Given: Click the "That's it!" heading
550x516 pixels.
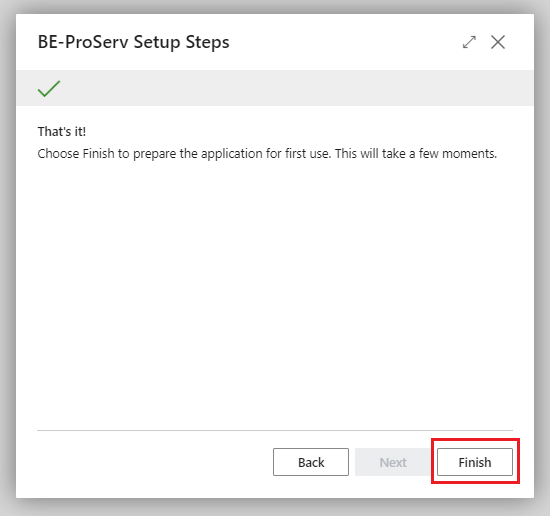Looking at the screenshot, I should tap(62, 132).
